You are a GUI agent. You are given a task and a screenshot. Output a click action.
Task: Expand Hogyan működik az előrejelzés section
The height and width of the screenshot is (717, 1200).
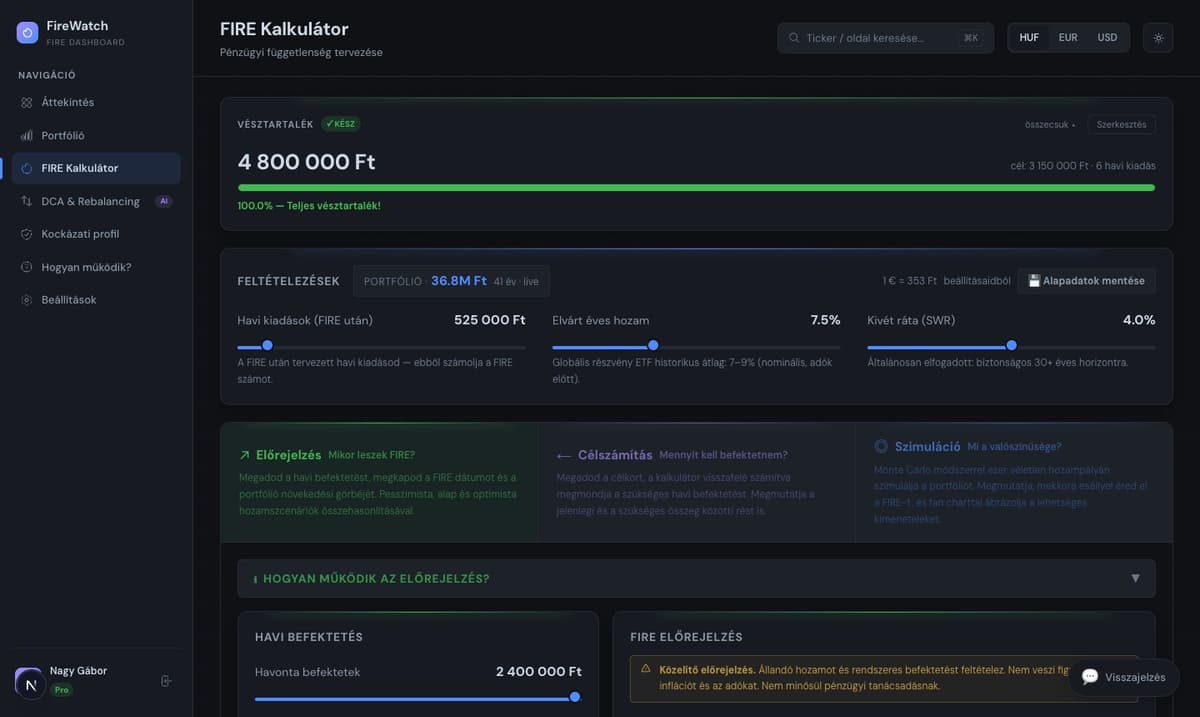point(696,578)
